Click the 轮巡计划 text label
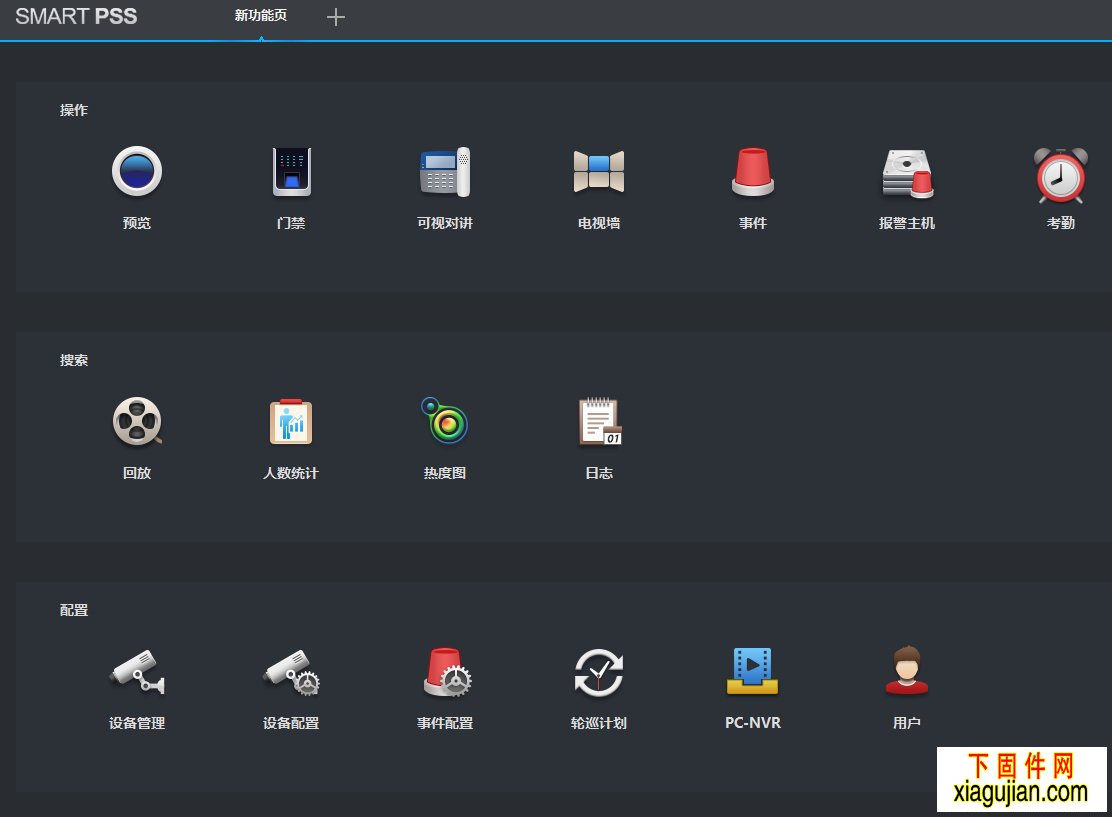This screenshot has height=817, width=1112. 599,723
